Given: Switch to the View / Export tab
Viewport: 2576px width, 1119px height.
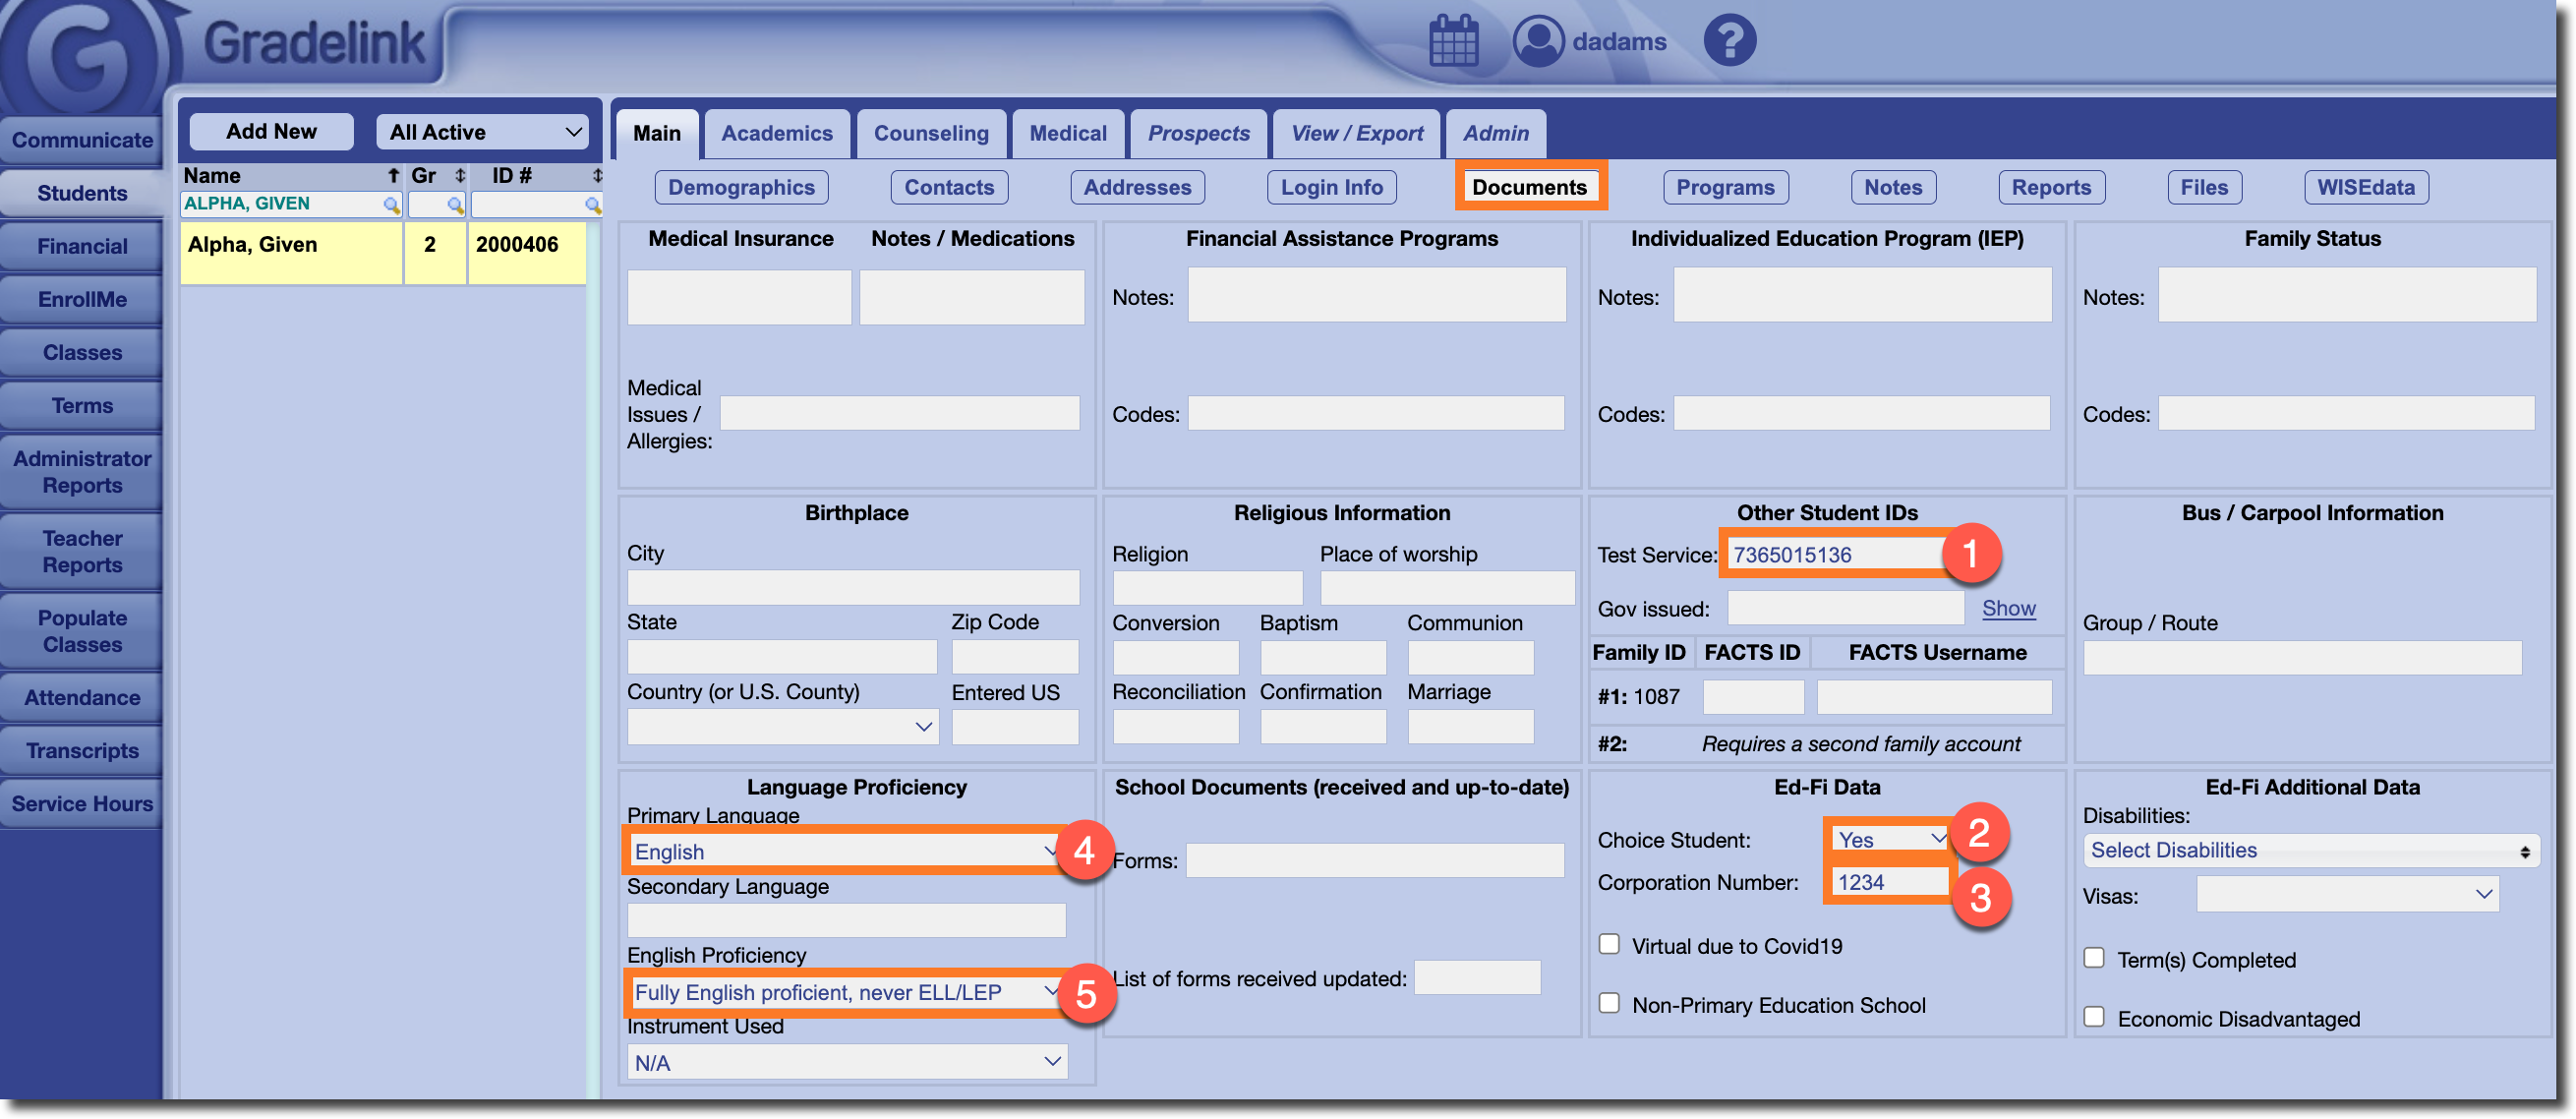Looking at the screenshot, I should pyautogui.click(x=1356, y=133).
